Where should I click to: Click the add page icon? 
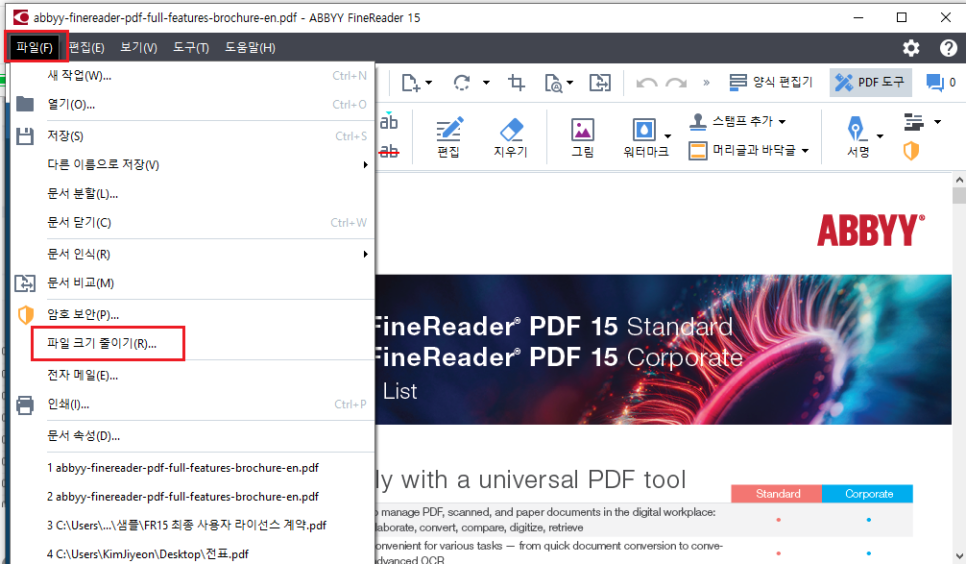pyautogui.click(x=410, y=82)
